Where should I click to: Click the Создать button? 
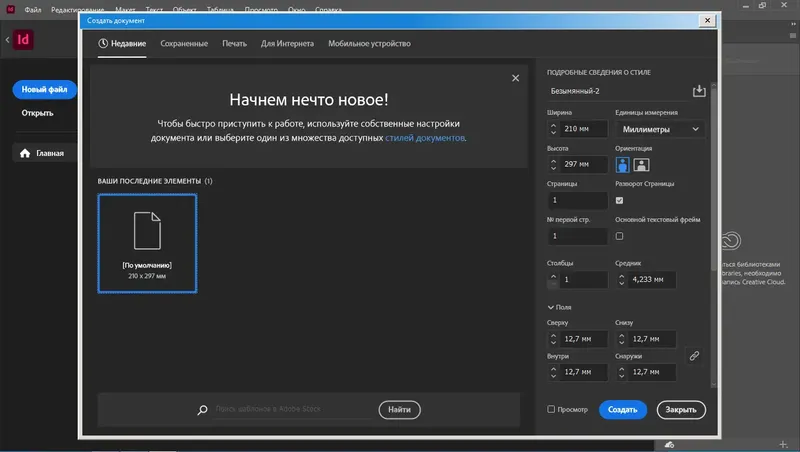pos(622,410)
